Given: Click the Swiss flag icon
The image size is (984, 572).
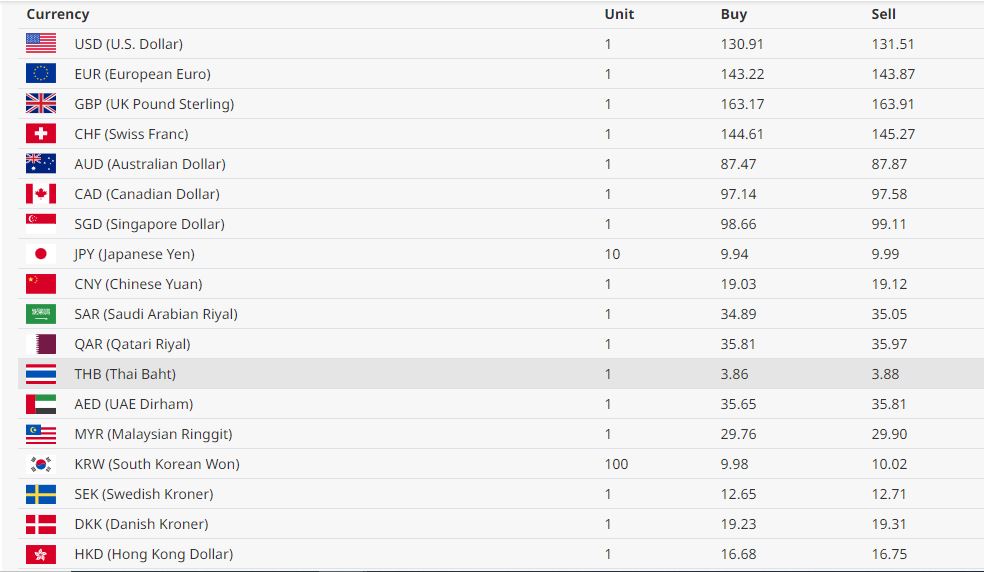Looking at the screenshot, I should 41,134.
